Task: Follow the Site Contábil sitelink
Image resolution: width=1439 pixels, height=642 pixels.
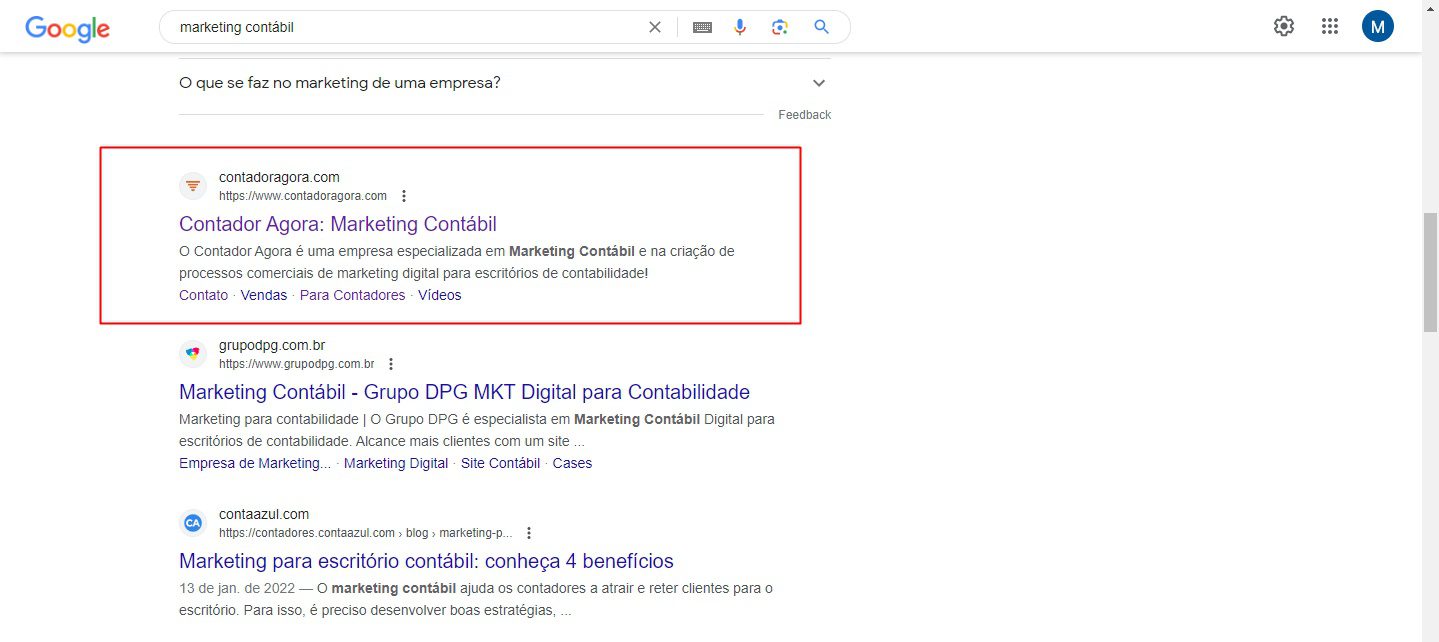Action: (500, 463)
